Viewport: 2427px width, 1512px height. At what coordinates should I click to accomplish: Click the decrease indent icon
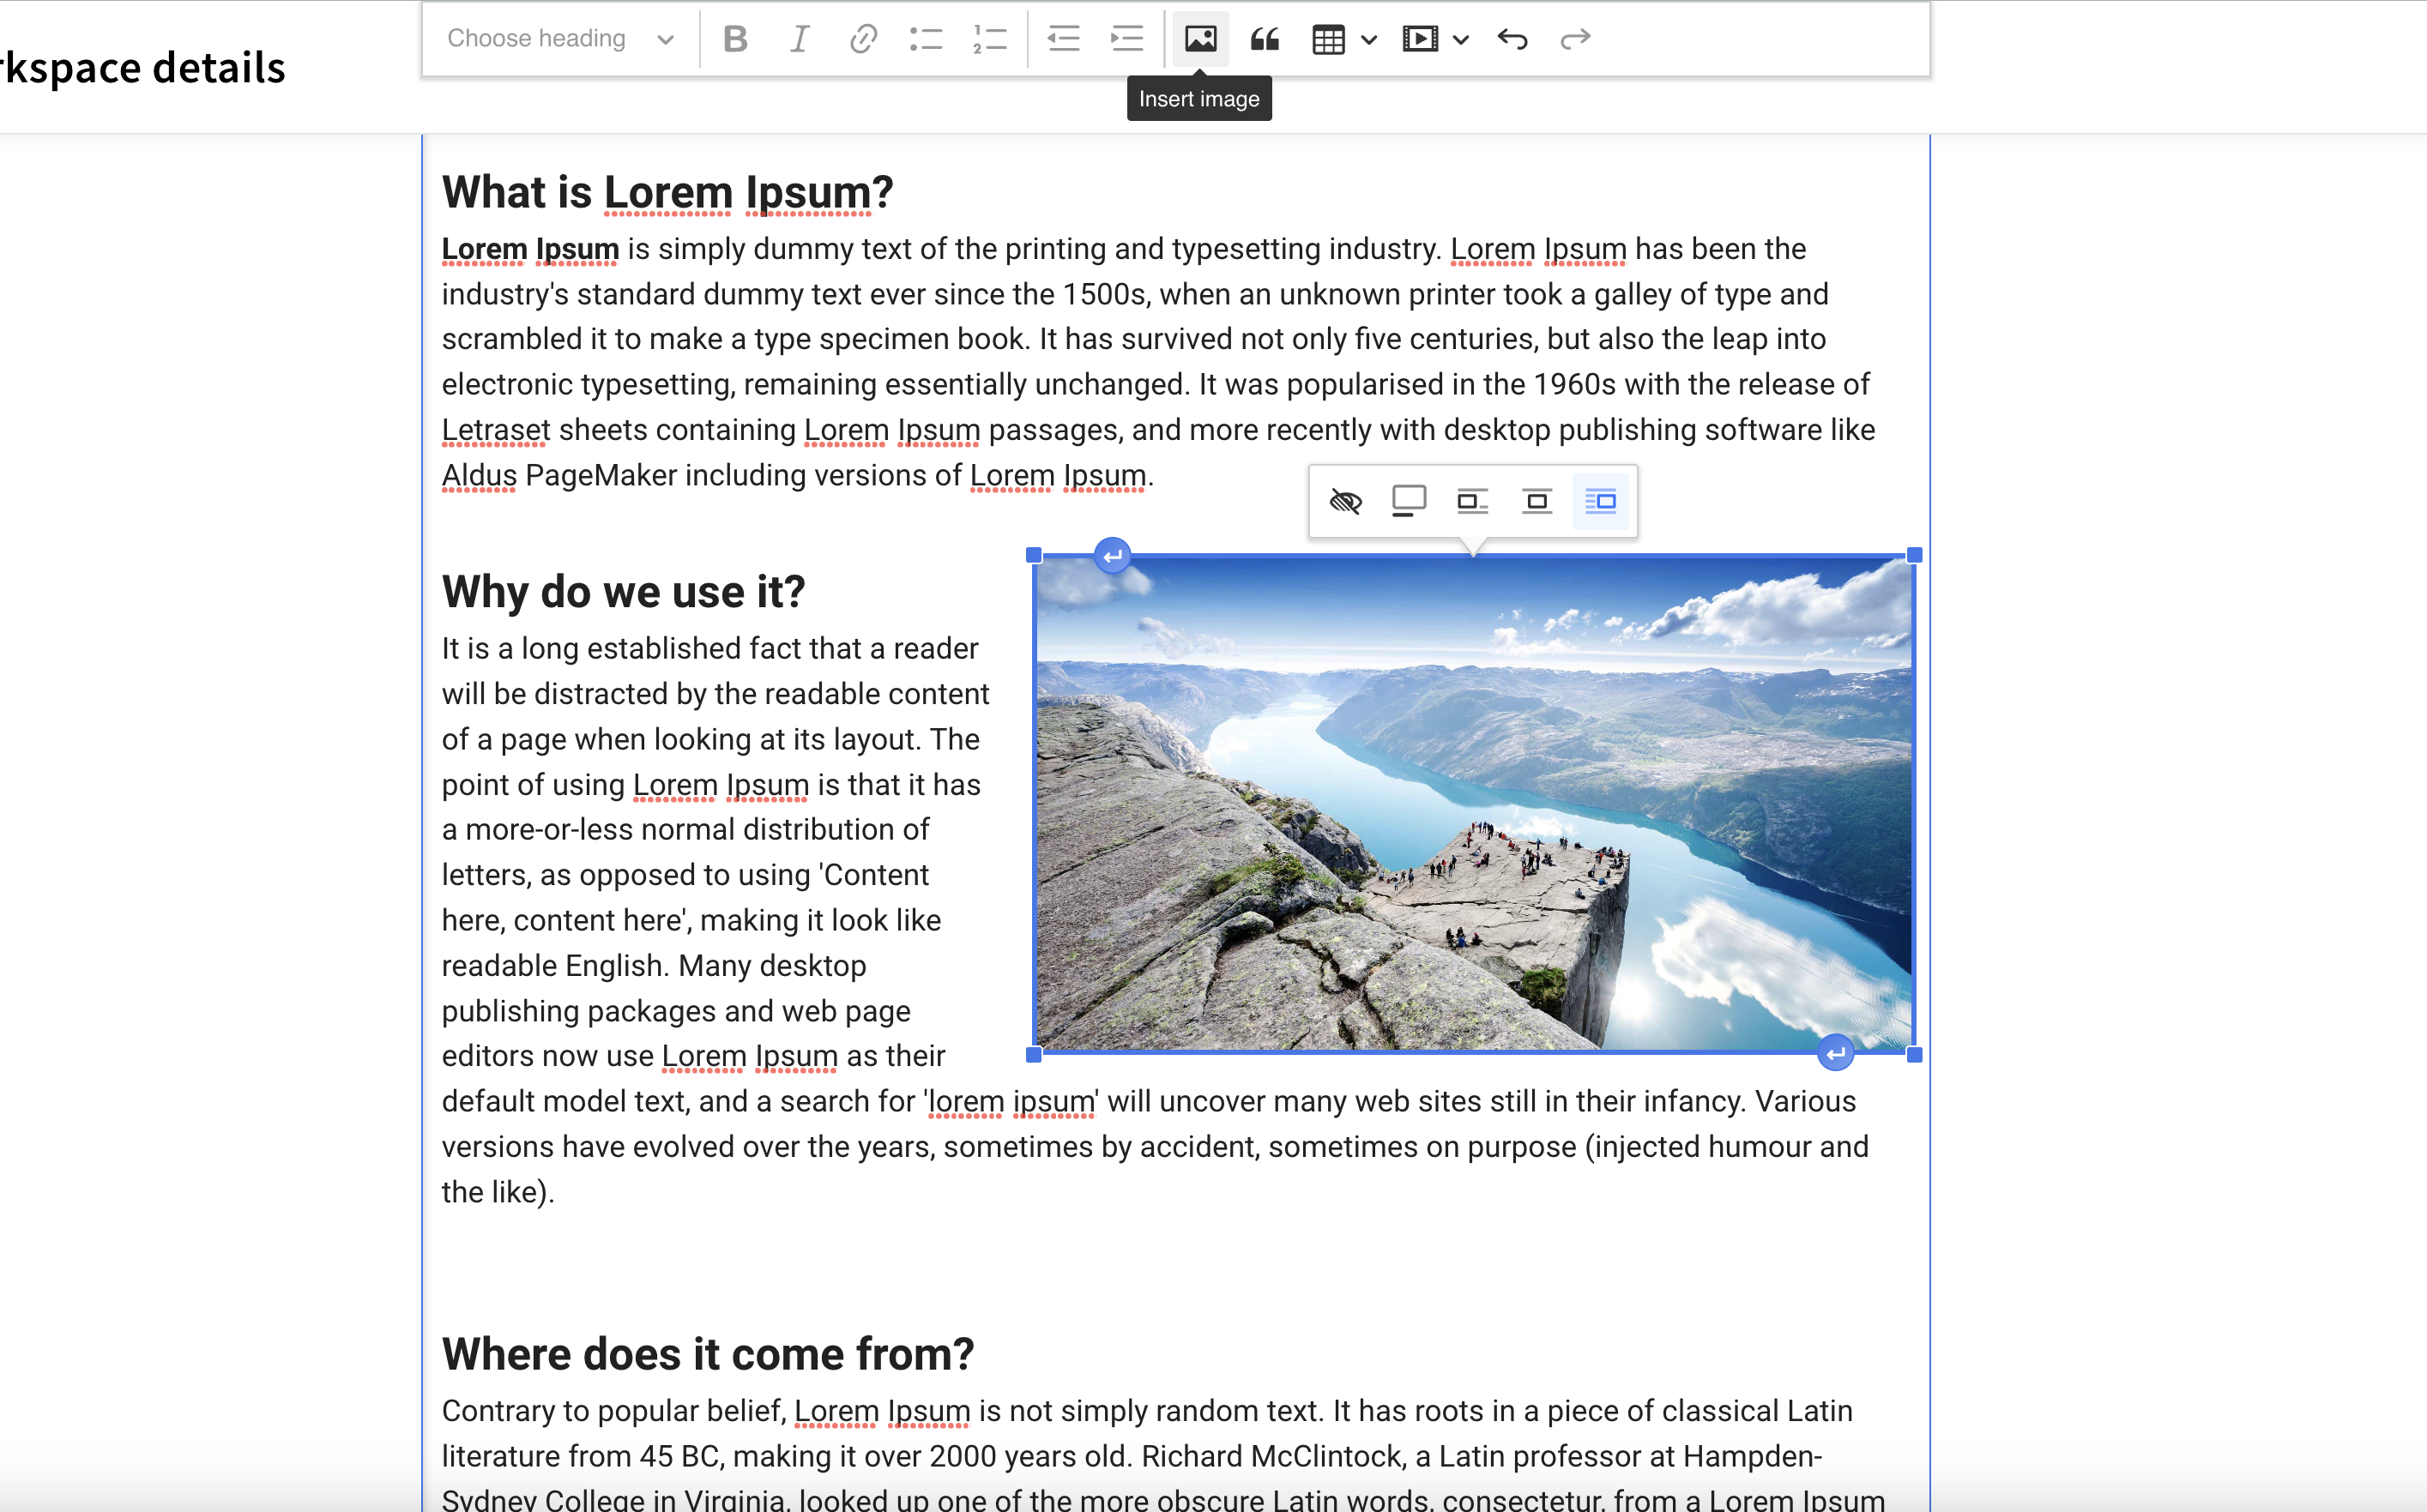1063,39
